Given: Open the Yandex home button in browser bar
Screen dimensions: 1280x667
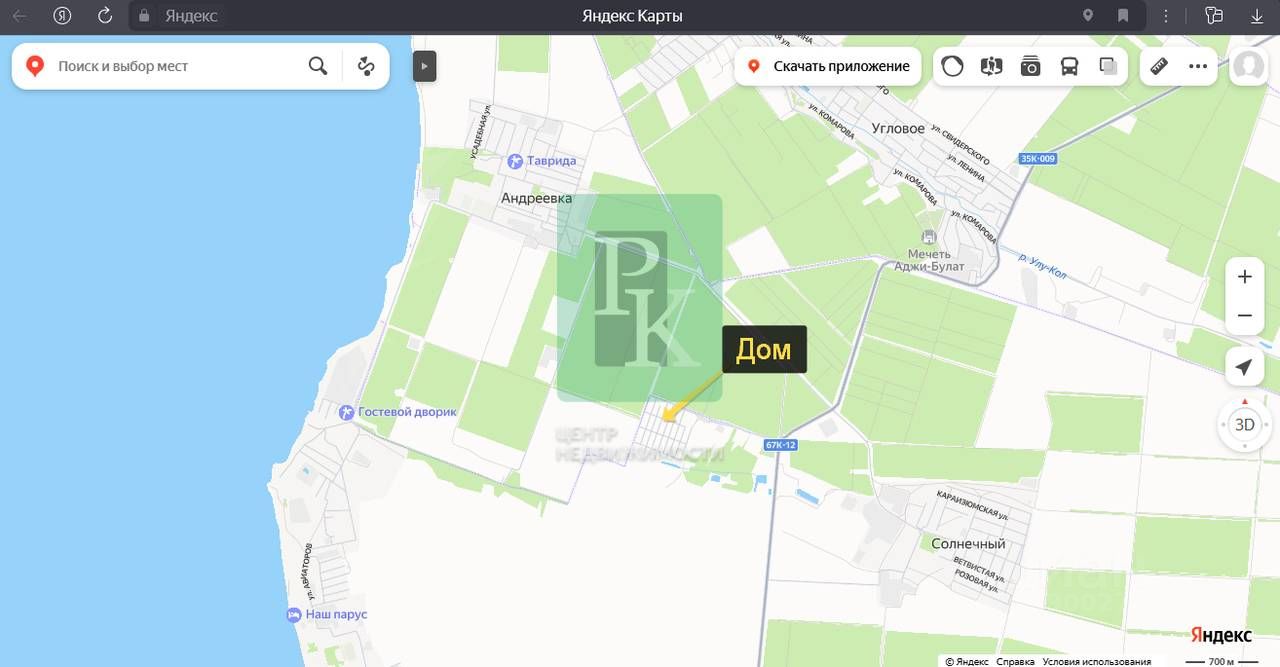Looking at the screenshot, I should (62, 16).
